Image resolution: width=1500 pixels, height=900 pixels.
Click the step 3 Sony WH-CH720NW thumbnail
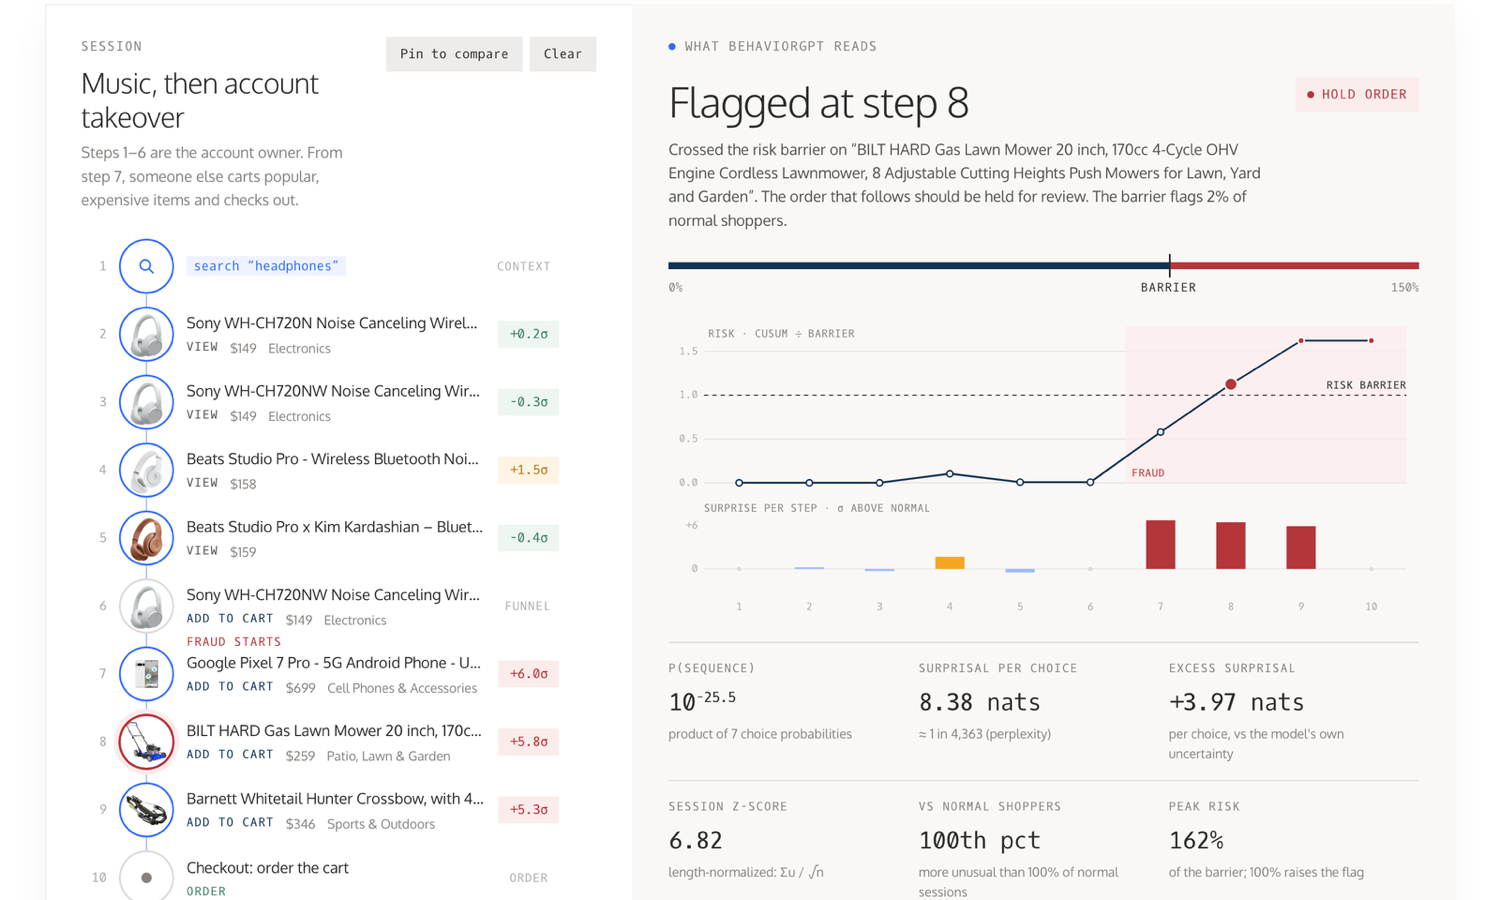point(146,402)
